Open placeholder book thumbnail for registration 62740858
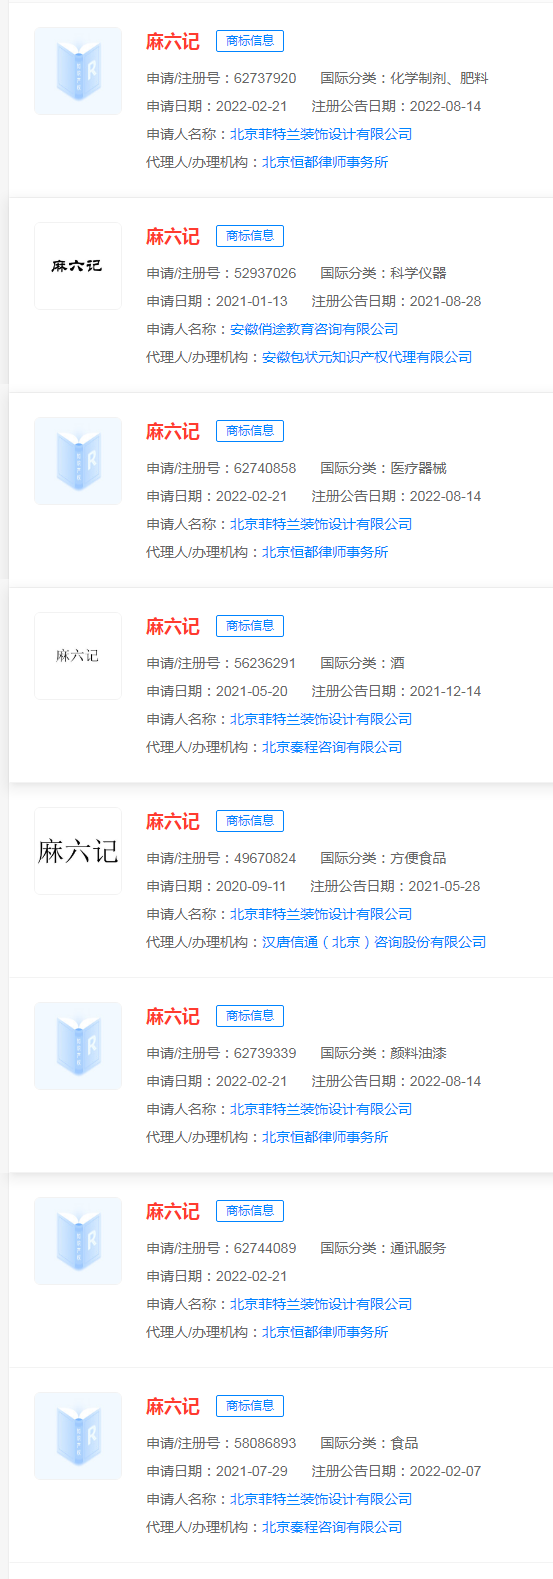Viewport: 553px width, 1579px height. point(78,461)
